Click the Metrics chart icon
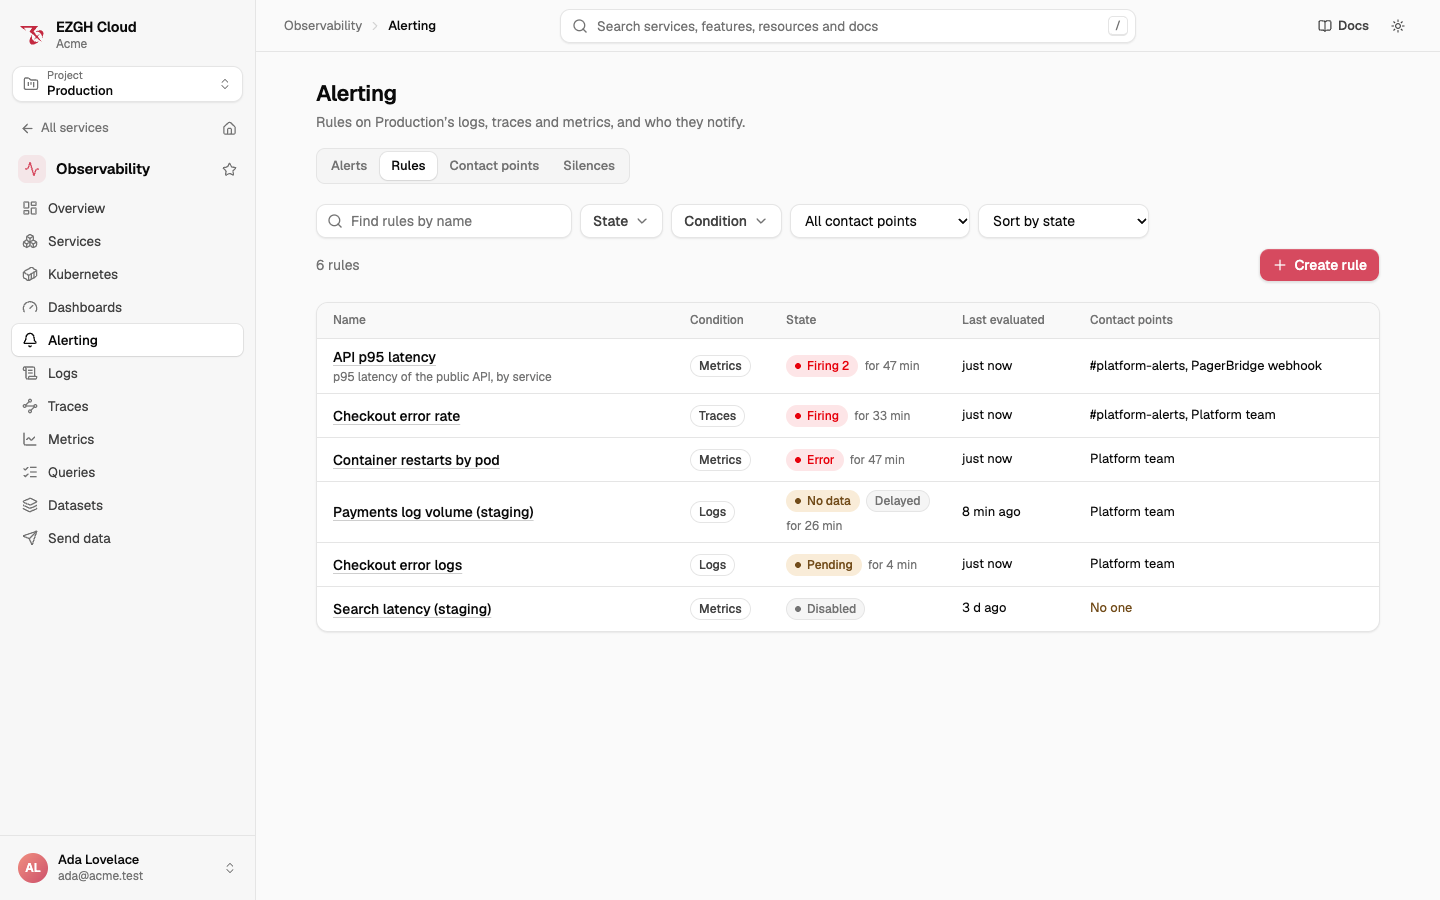 click(x=30, y=439)
